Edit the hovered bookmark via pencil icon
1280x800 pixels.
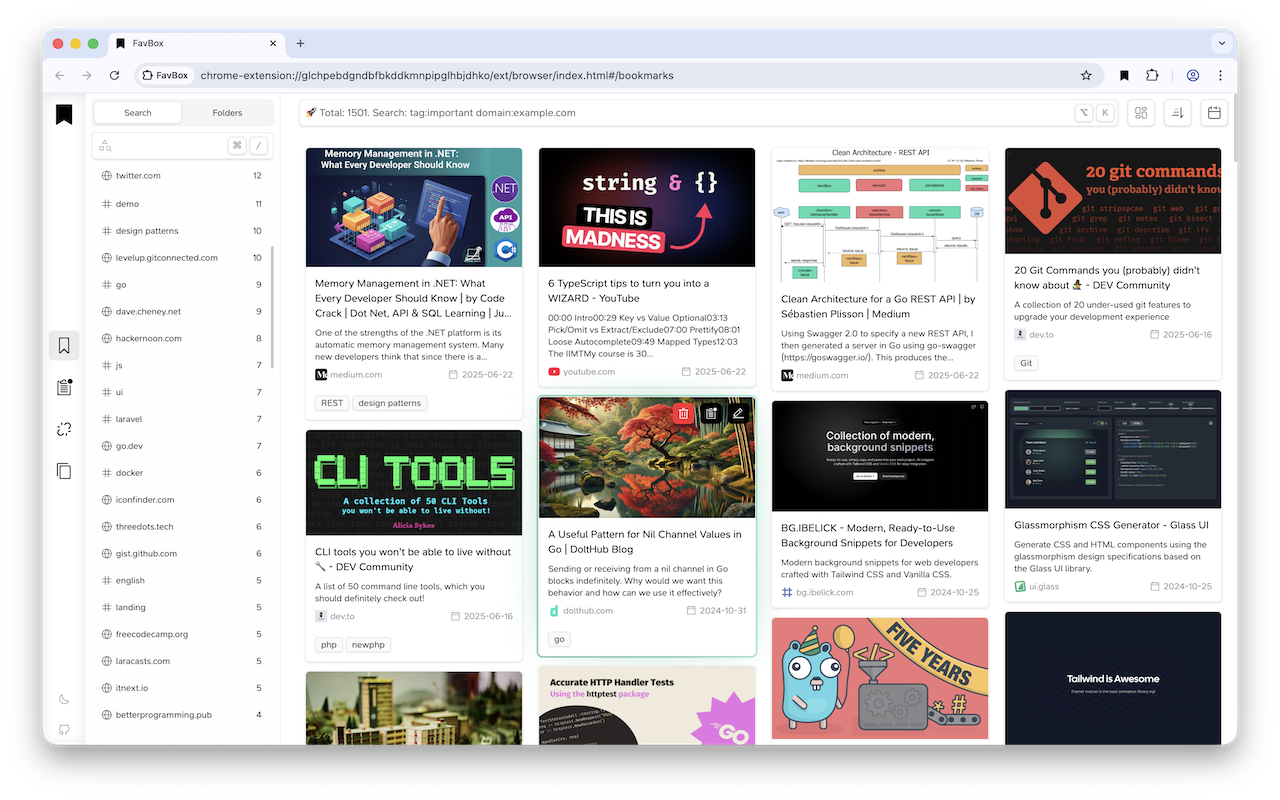coord(738,412)
